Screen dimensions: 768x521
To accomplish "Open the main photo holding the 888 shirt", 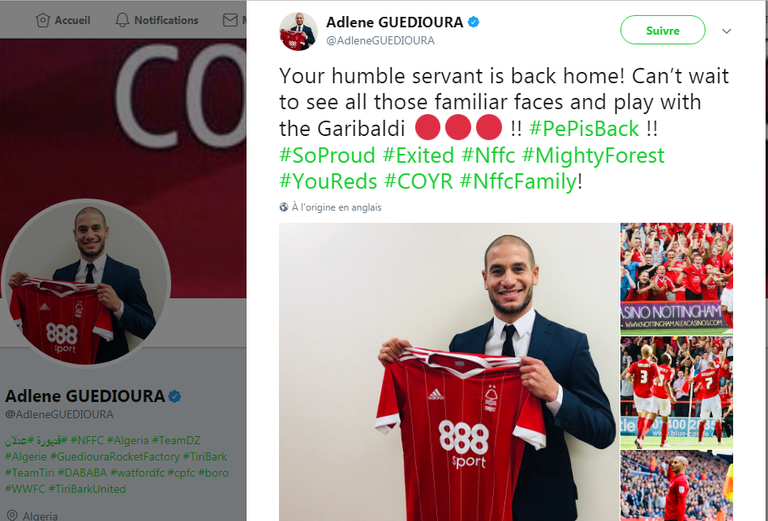I will [449, 372].
